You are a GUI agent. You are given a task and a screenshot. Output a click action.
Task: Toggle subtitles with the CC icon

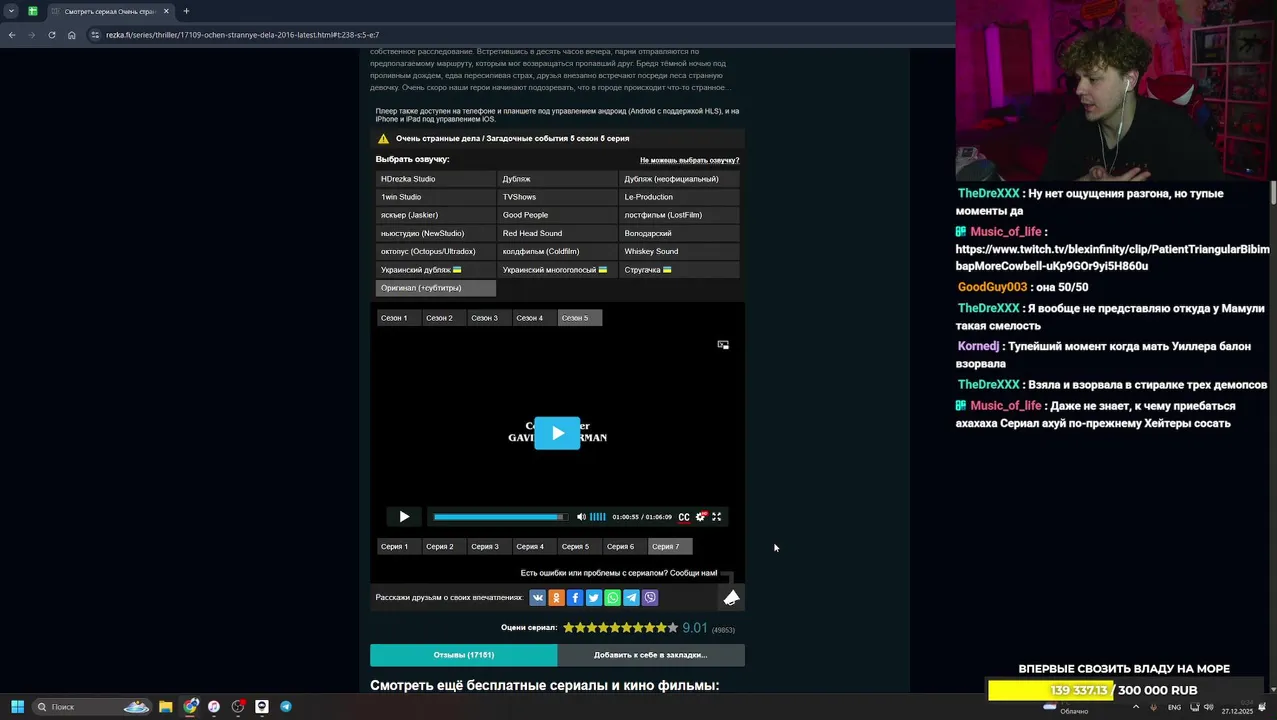[x=684, y=517]
